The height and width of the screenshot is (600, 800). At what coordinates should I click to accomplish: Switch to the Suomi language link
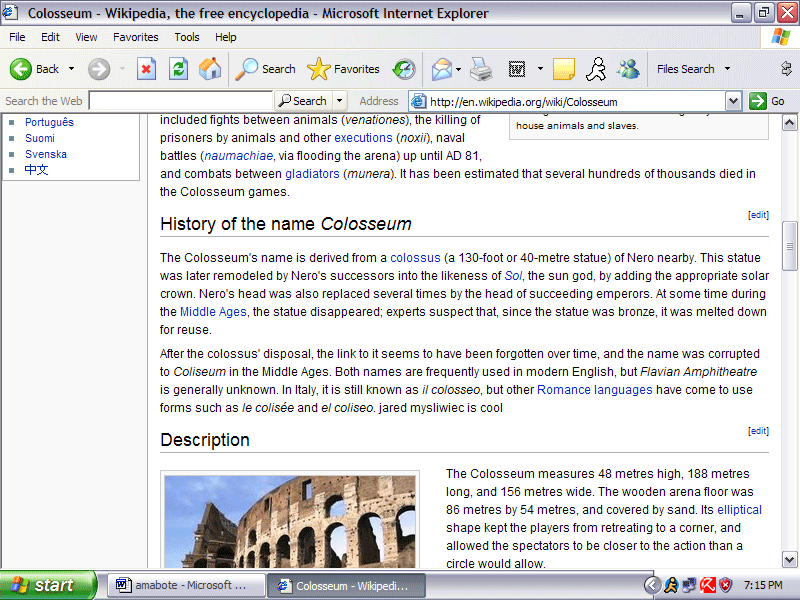click(40, 138)
